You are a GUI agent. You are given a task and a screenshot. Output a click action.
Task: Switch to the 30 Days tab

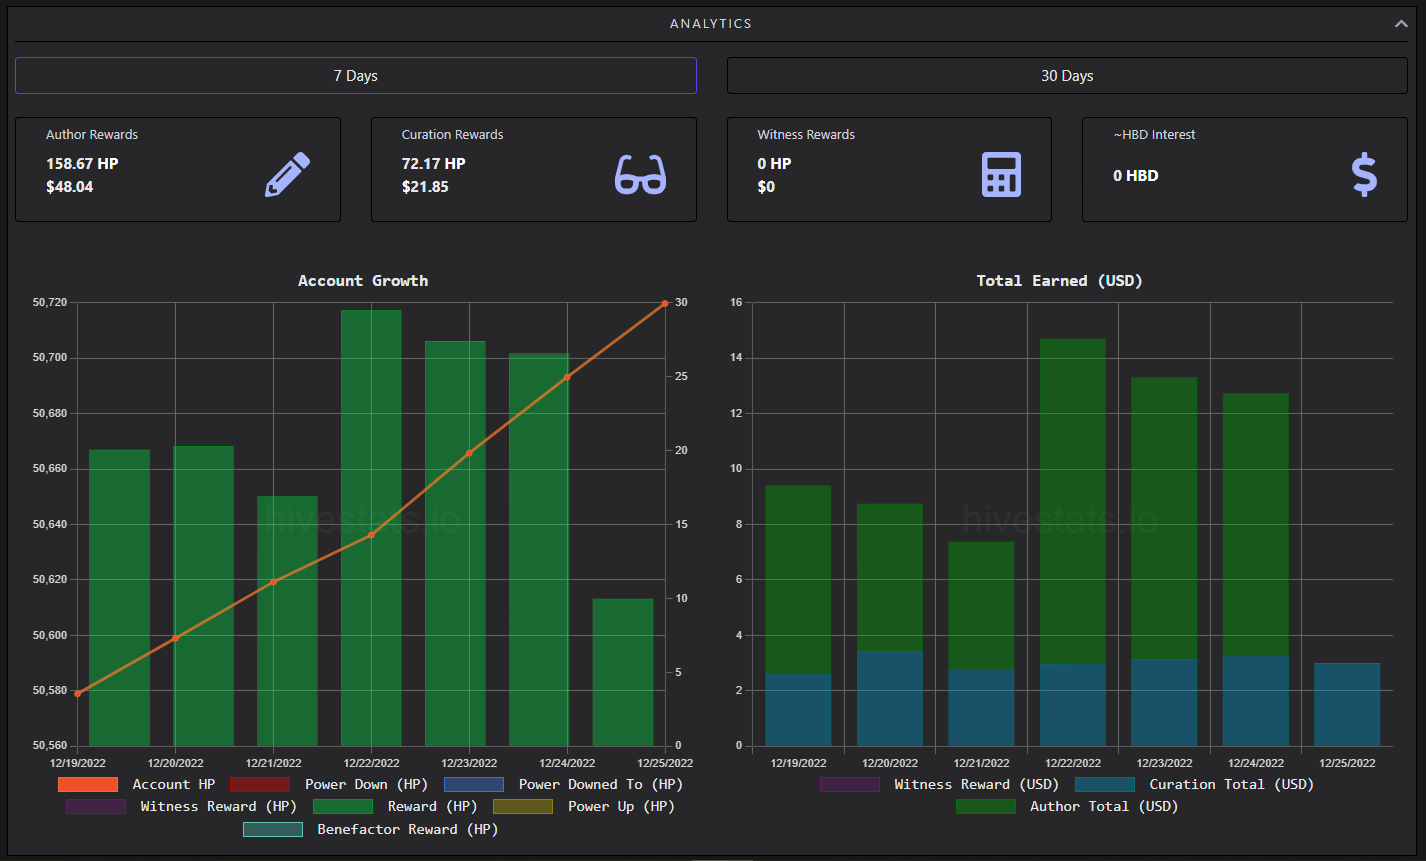coord(1067,76)
